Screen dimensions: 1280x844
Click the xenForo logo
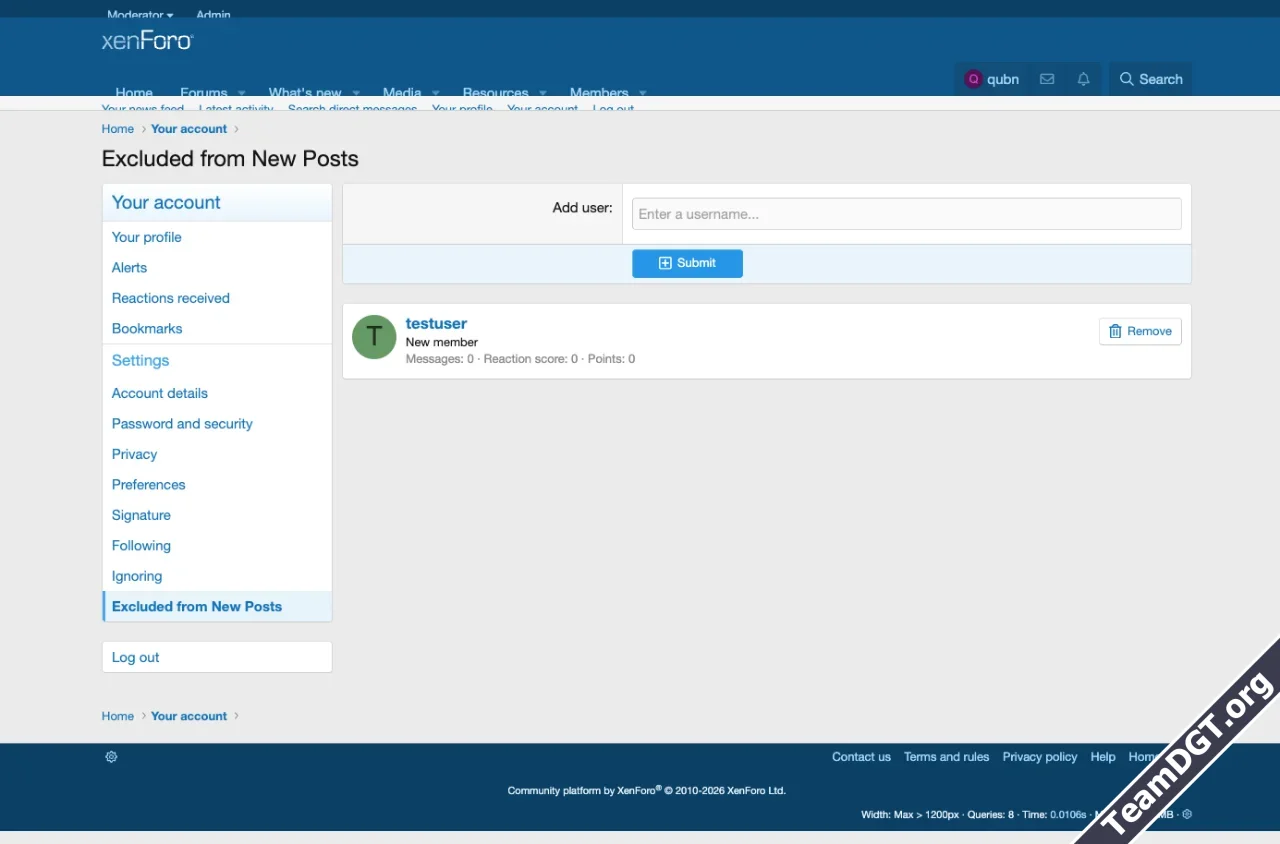147,41
